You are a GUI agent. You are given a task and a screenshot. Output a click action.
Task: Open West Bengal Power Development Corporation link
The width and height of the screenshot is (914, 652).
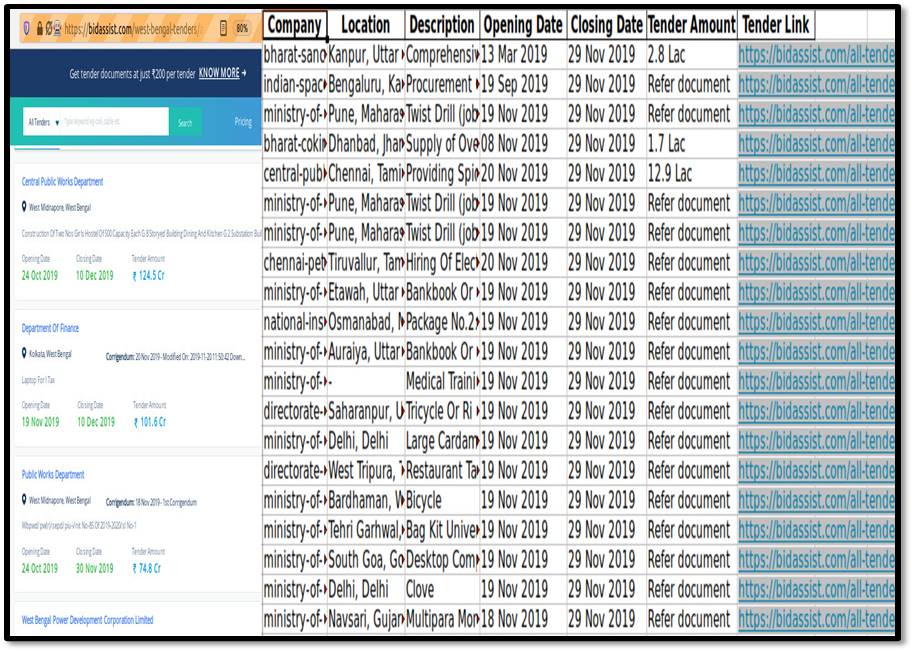(88, 620)
